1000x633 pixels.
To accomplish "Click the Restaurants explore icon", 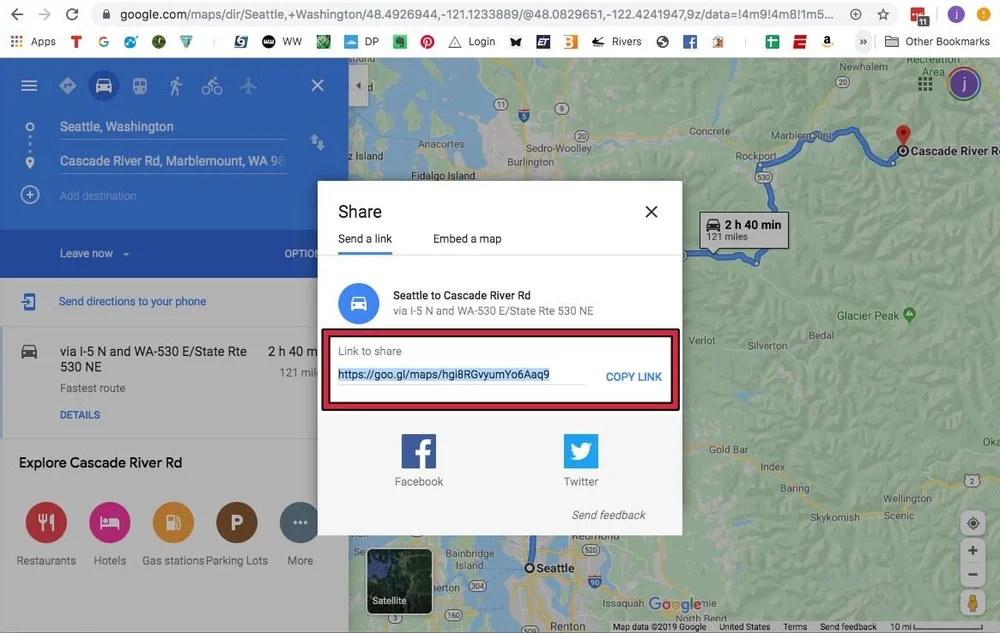I will point(45,522).
